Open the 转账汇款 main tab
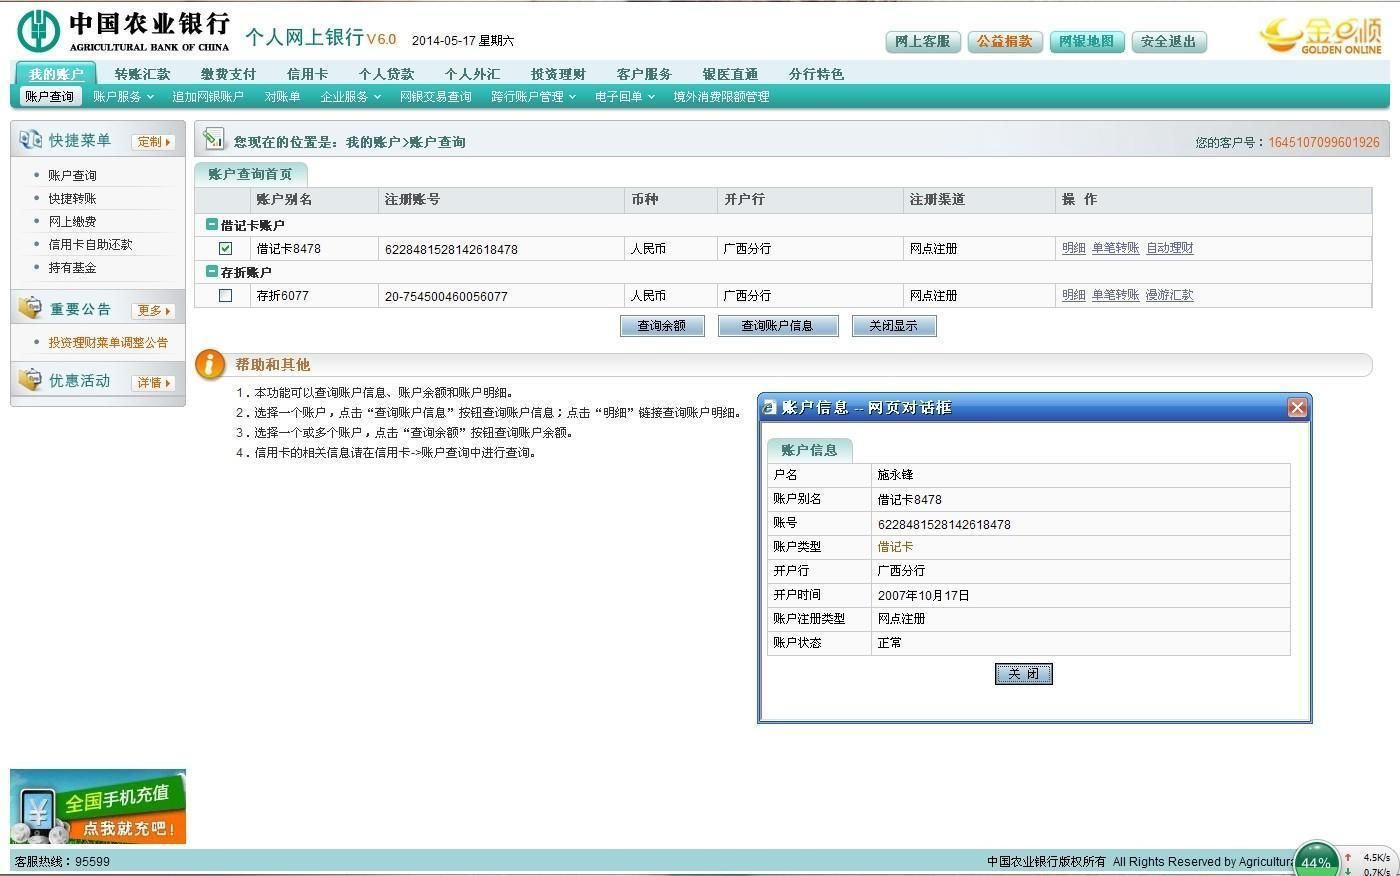 coord(142,74)
